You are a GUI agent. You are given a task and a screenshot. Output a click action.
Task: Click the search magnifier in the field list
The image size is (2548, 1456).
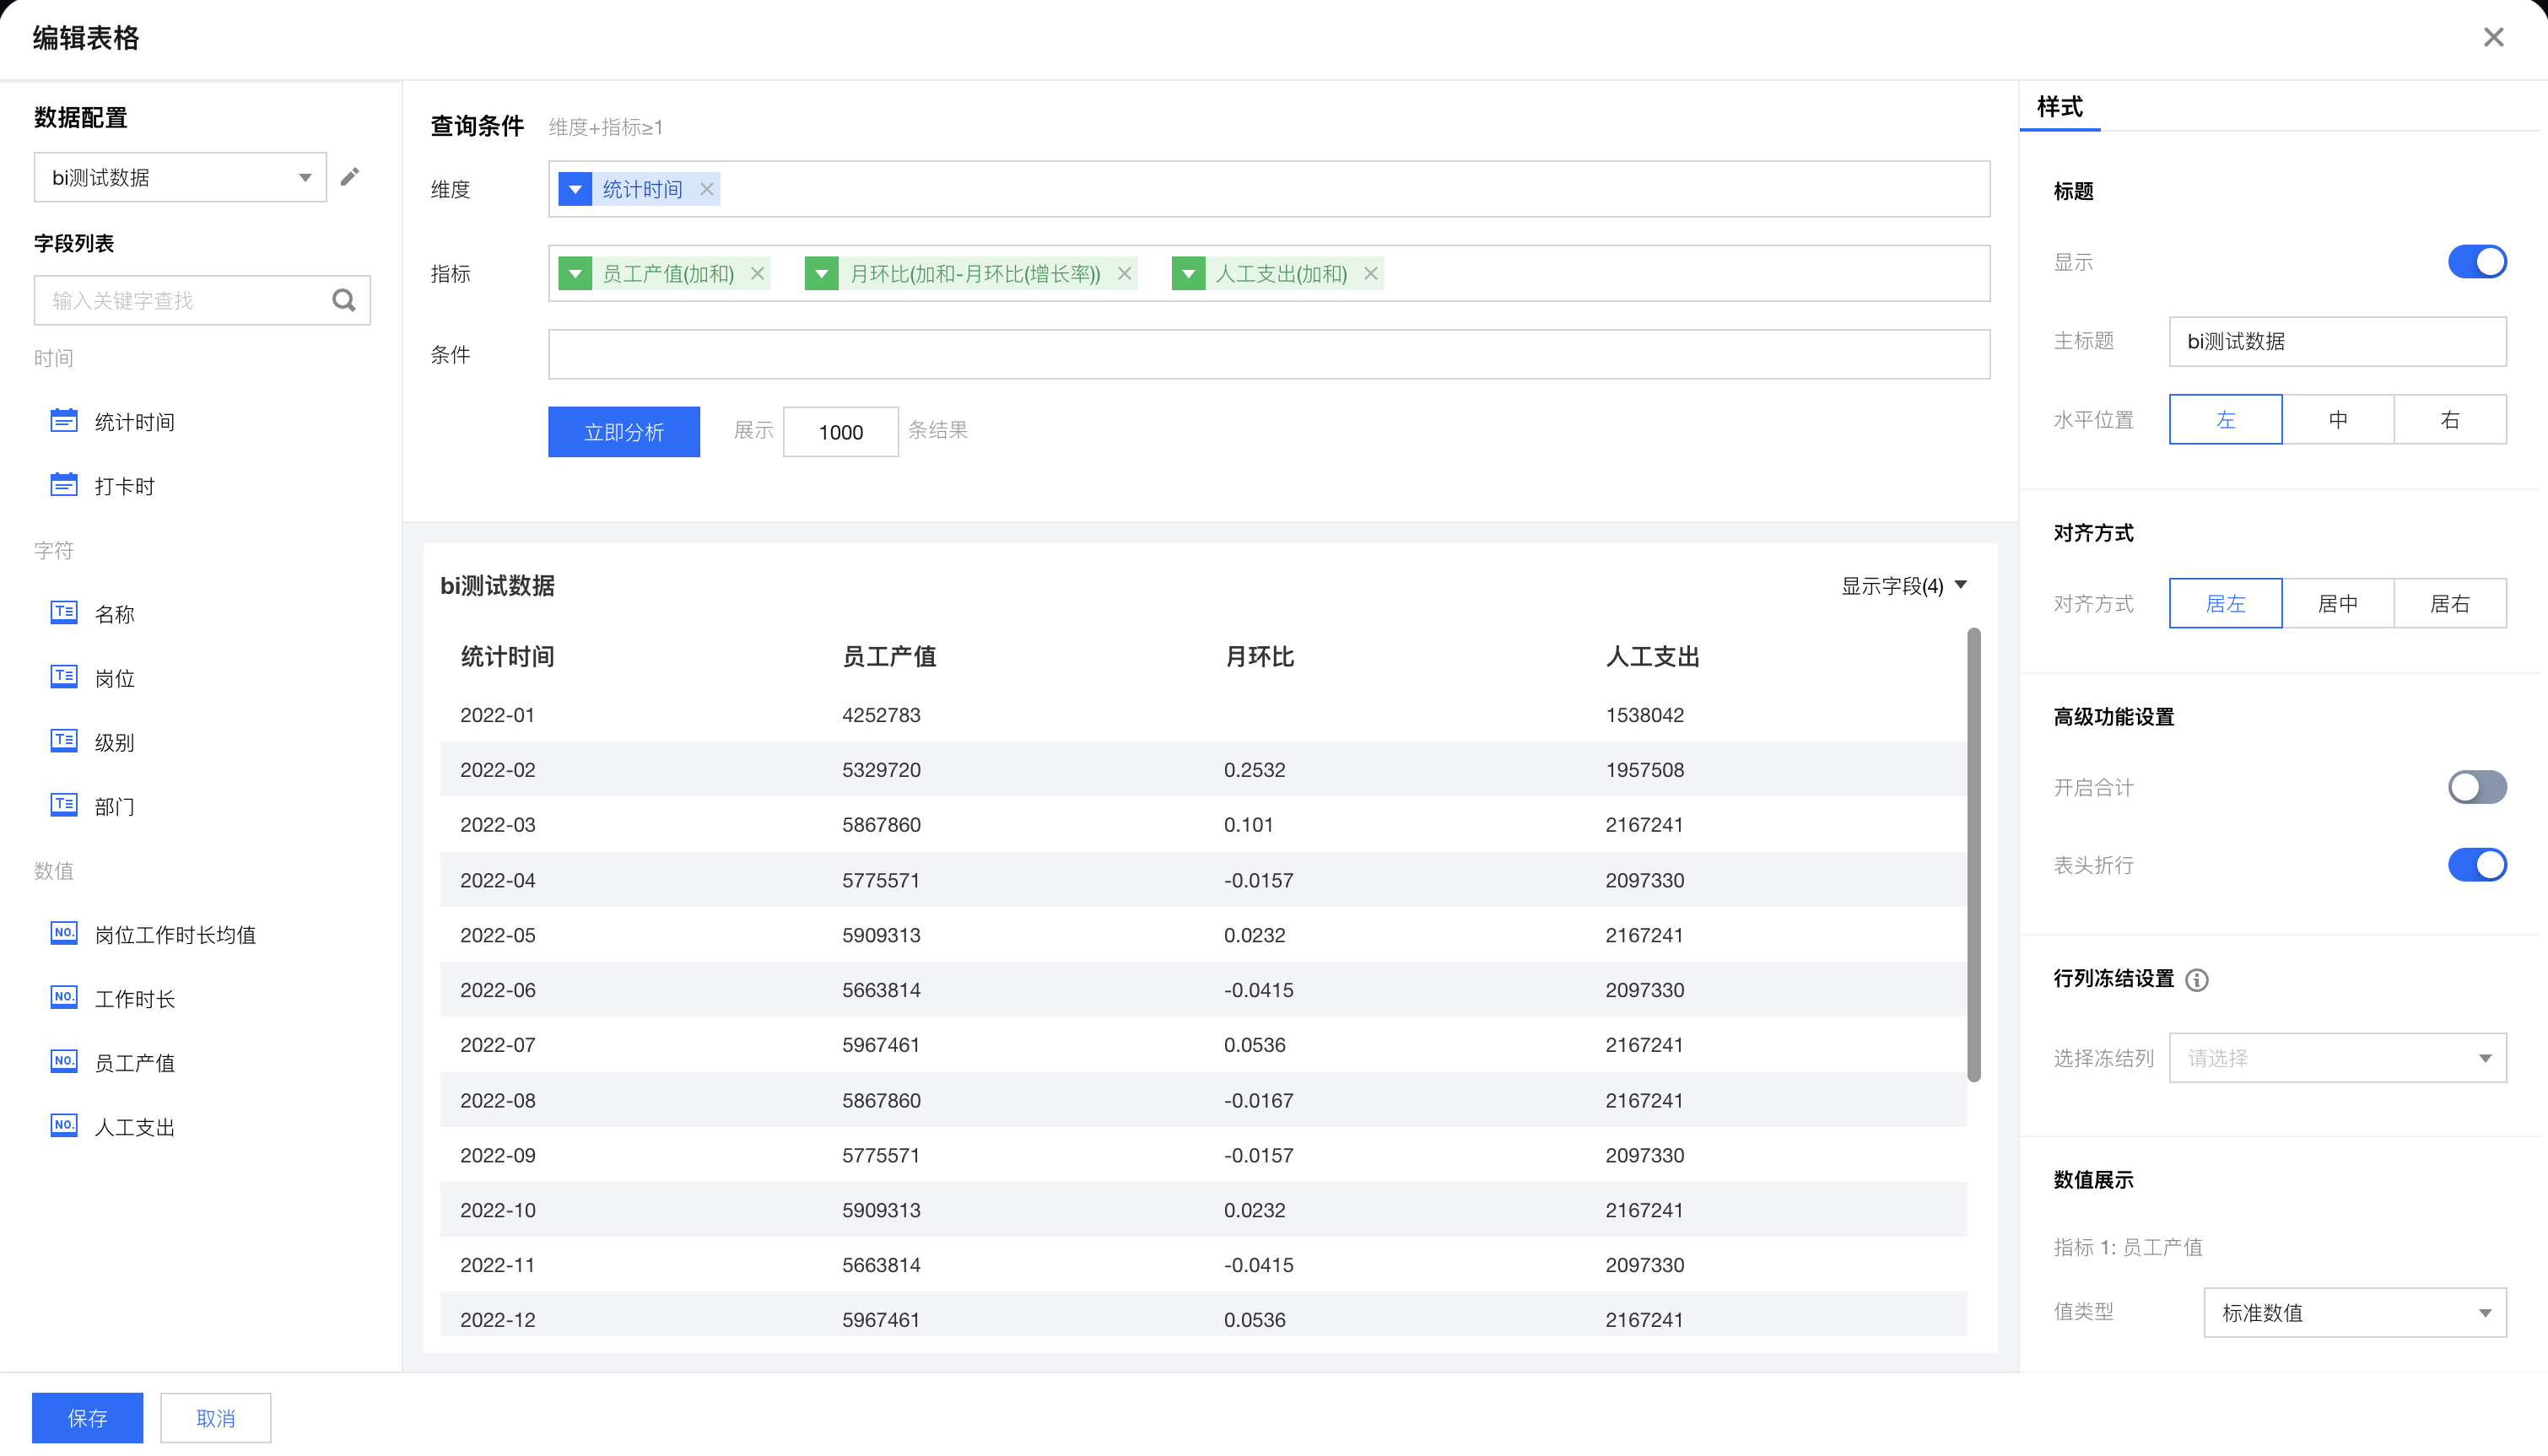click(343, 300)
